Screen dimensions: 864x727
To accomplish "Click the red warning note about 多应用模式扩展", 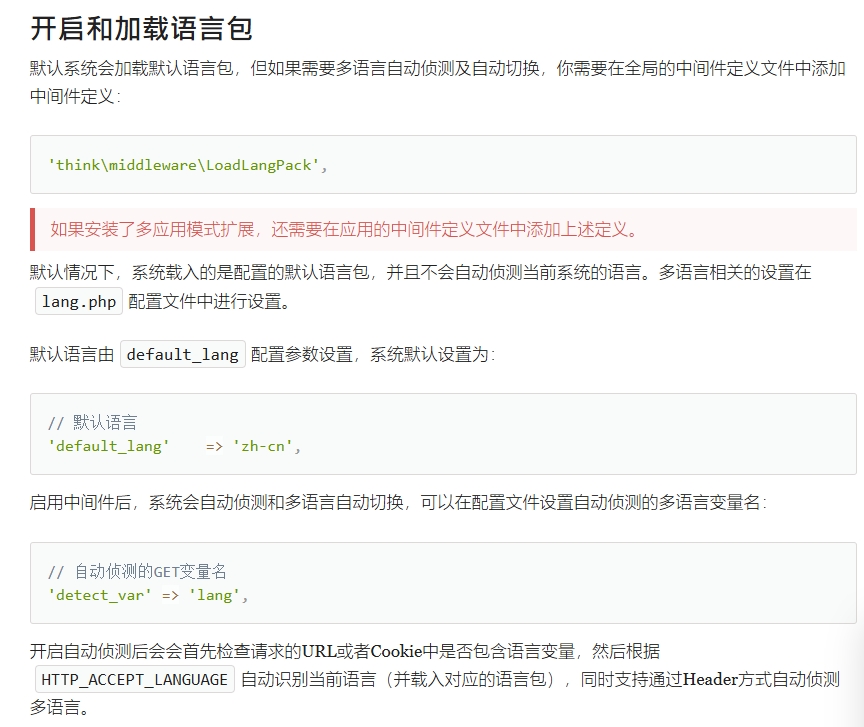I will (x=344, y=230).
